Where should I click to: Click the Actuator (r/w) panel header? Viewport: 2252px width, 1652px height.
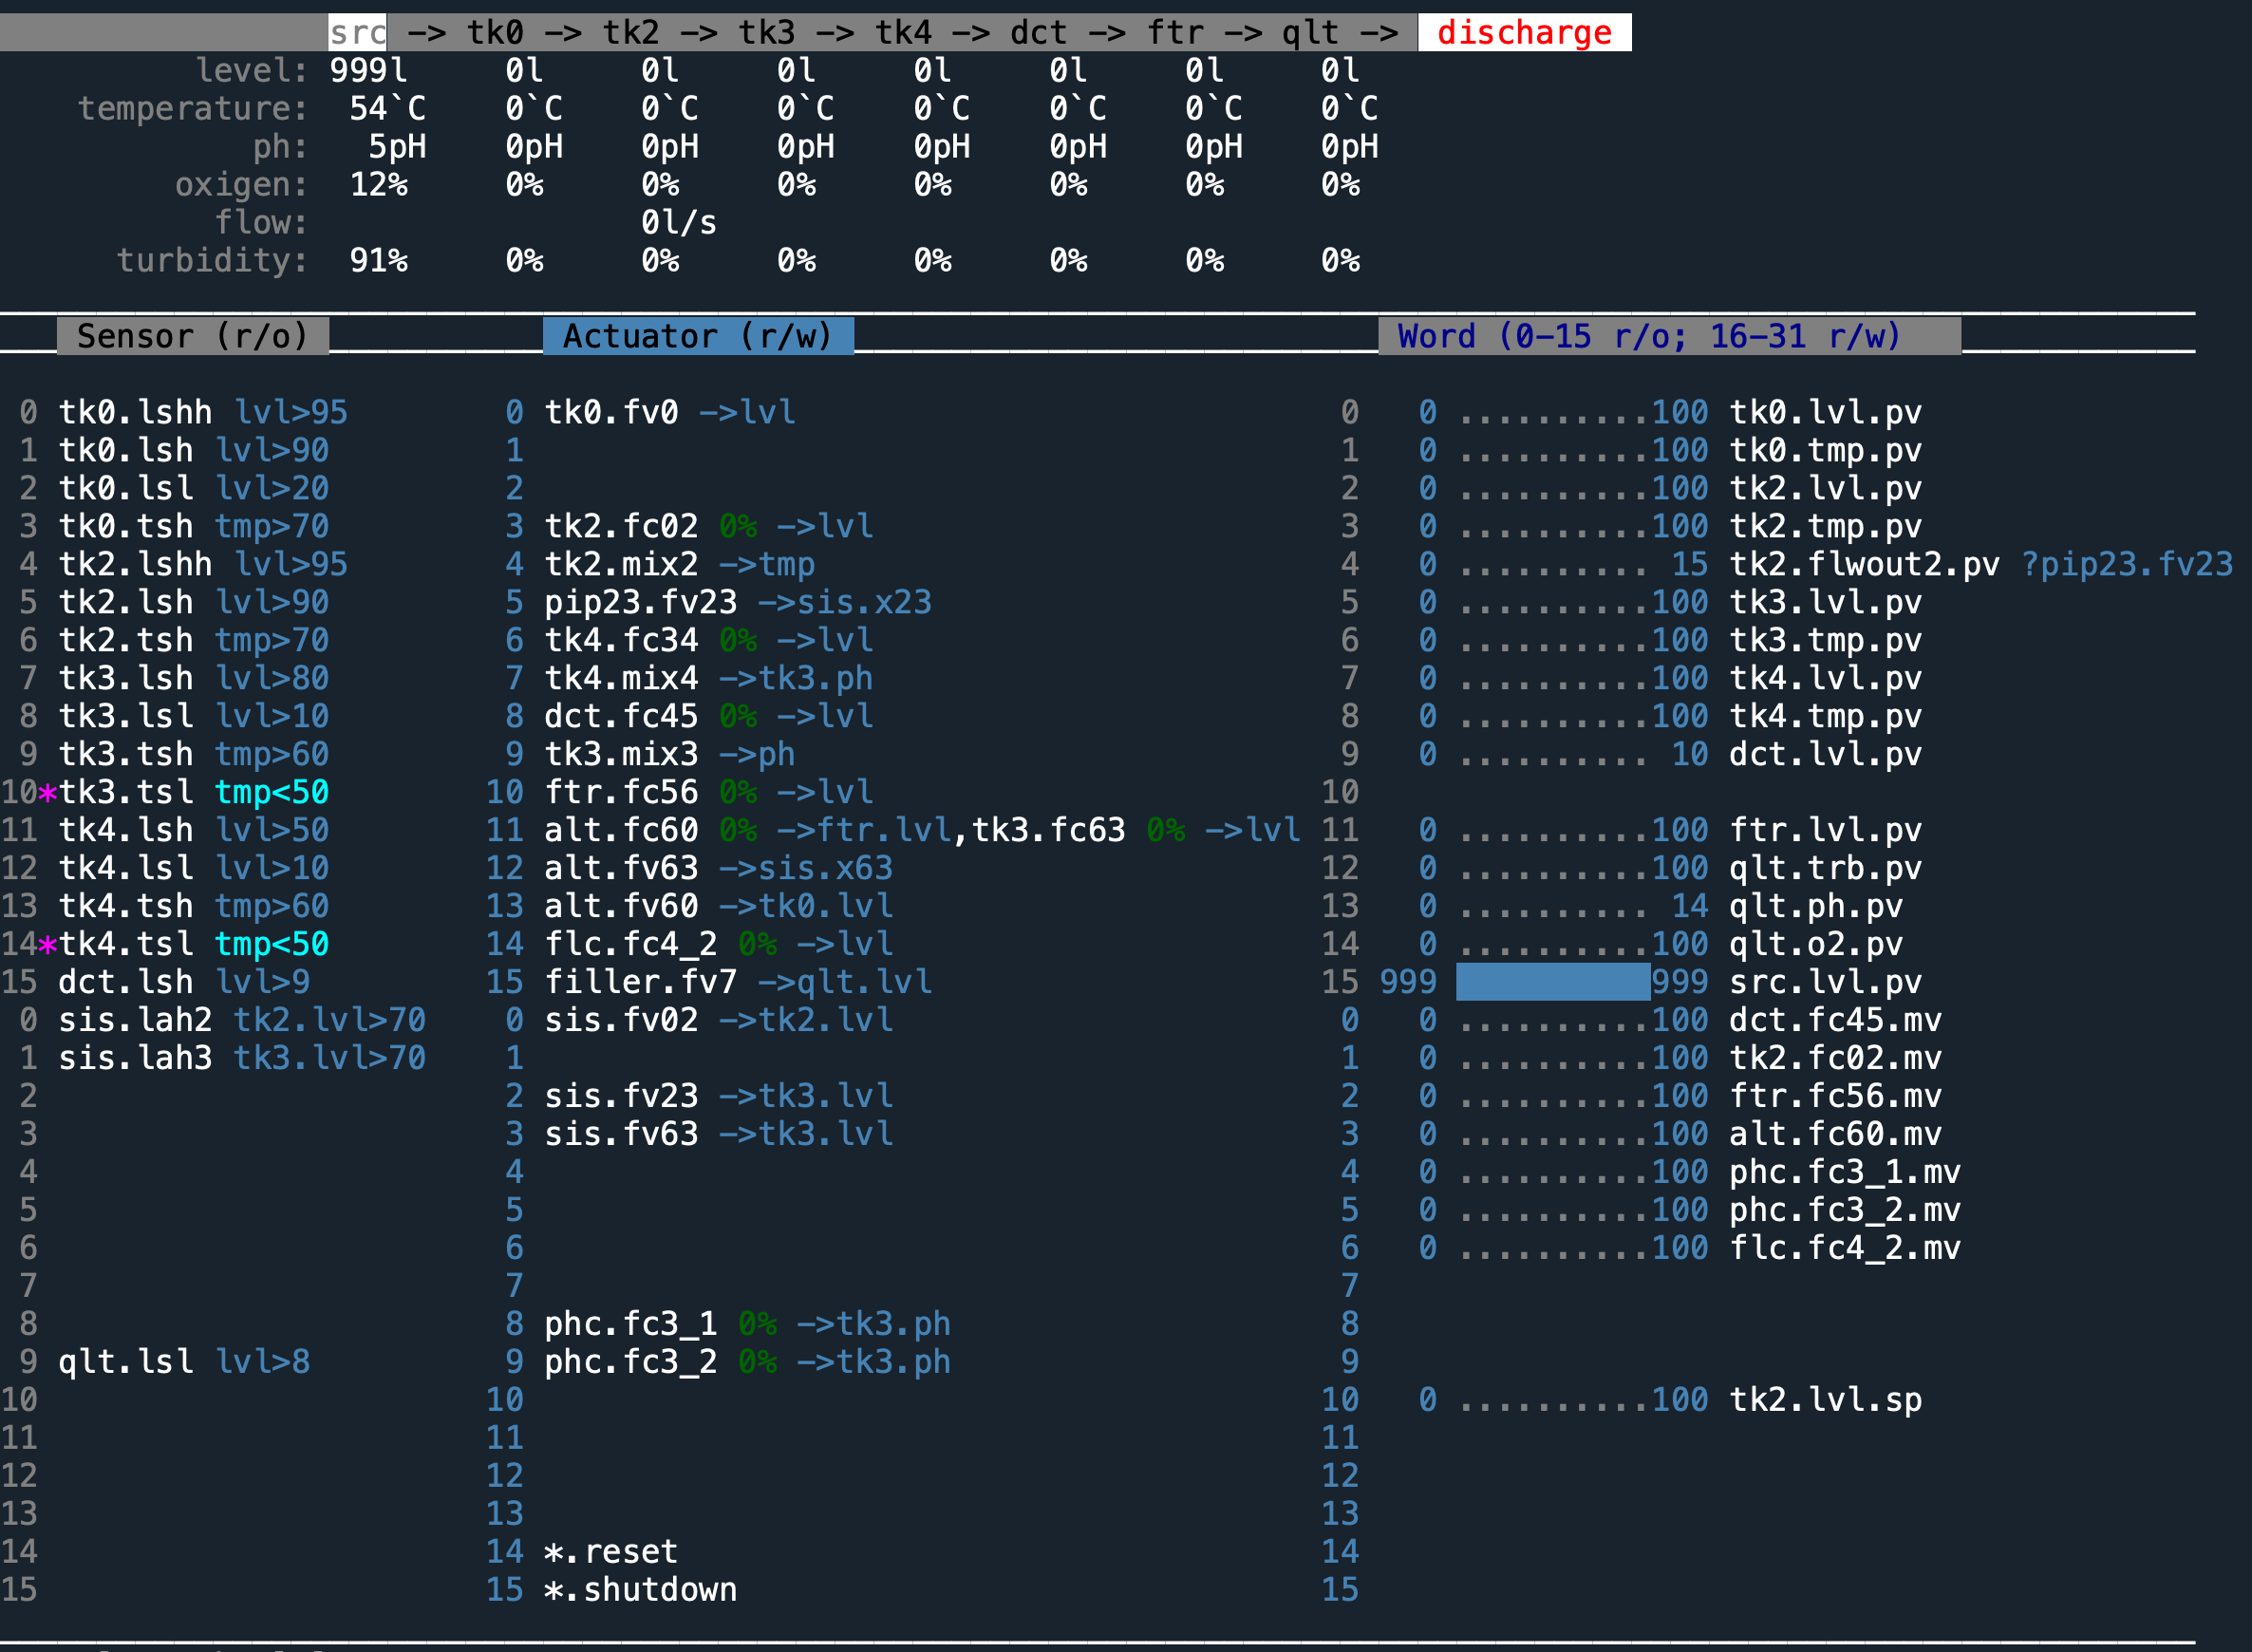697,336
